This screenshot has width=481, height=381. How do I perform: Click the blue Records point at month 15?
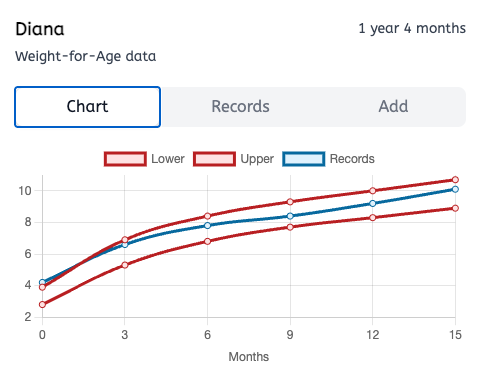pyautogui.click(x=455, y=189)
